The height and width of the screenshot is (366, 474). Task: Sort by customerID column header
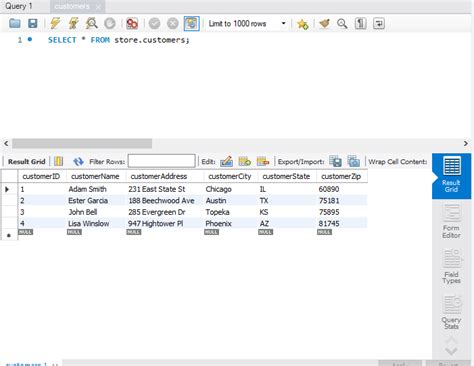(41, 176)
